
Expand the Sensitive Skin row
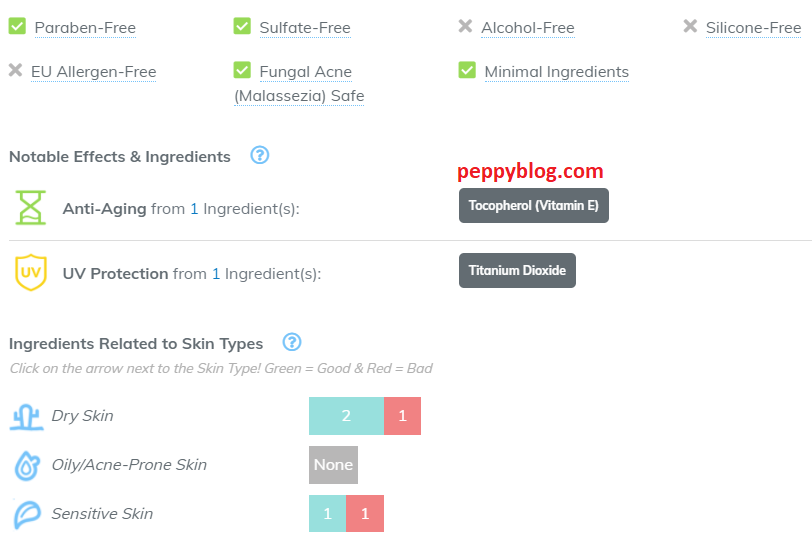(102, 514)
